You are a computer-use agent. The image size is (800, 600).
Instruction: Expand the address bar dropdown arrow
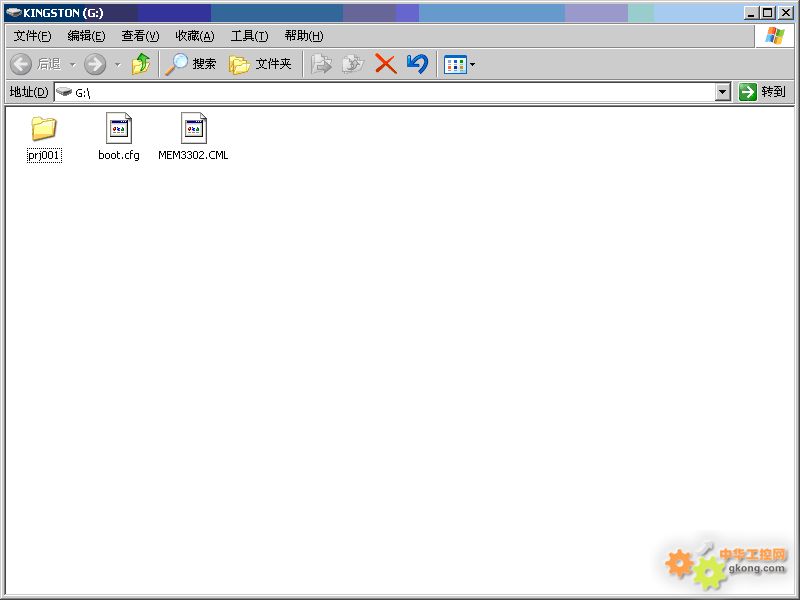click(722, 92)
